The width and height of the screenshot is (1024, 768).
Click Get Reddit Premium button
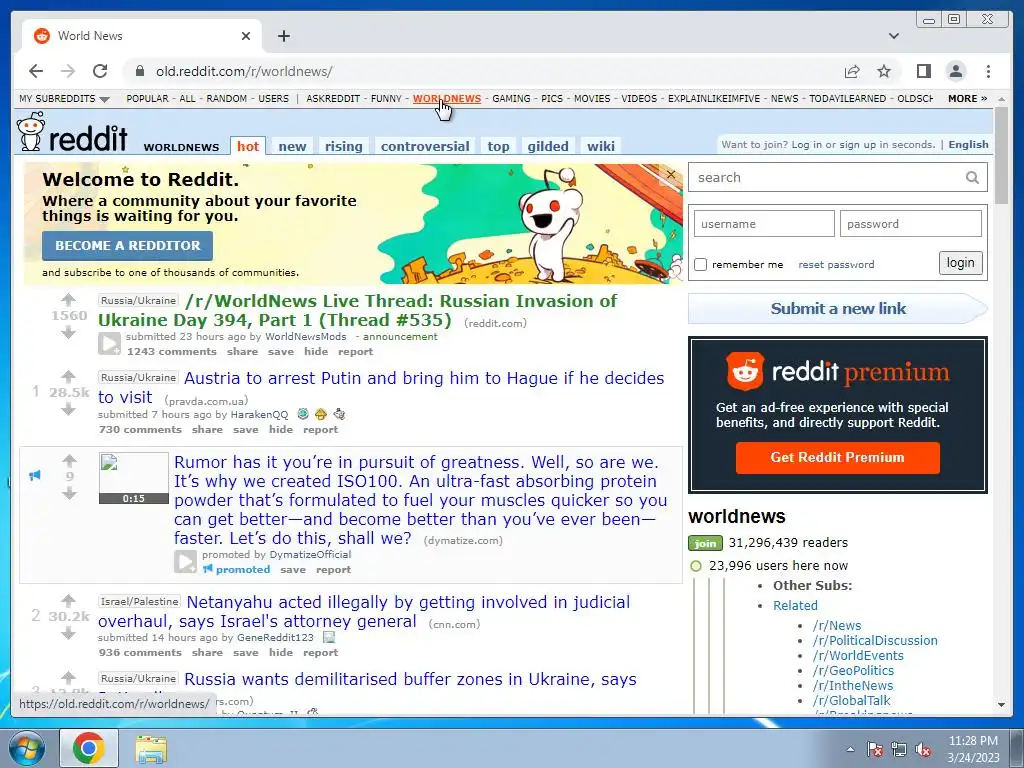[837, 457]
